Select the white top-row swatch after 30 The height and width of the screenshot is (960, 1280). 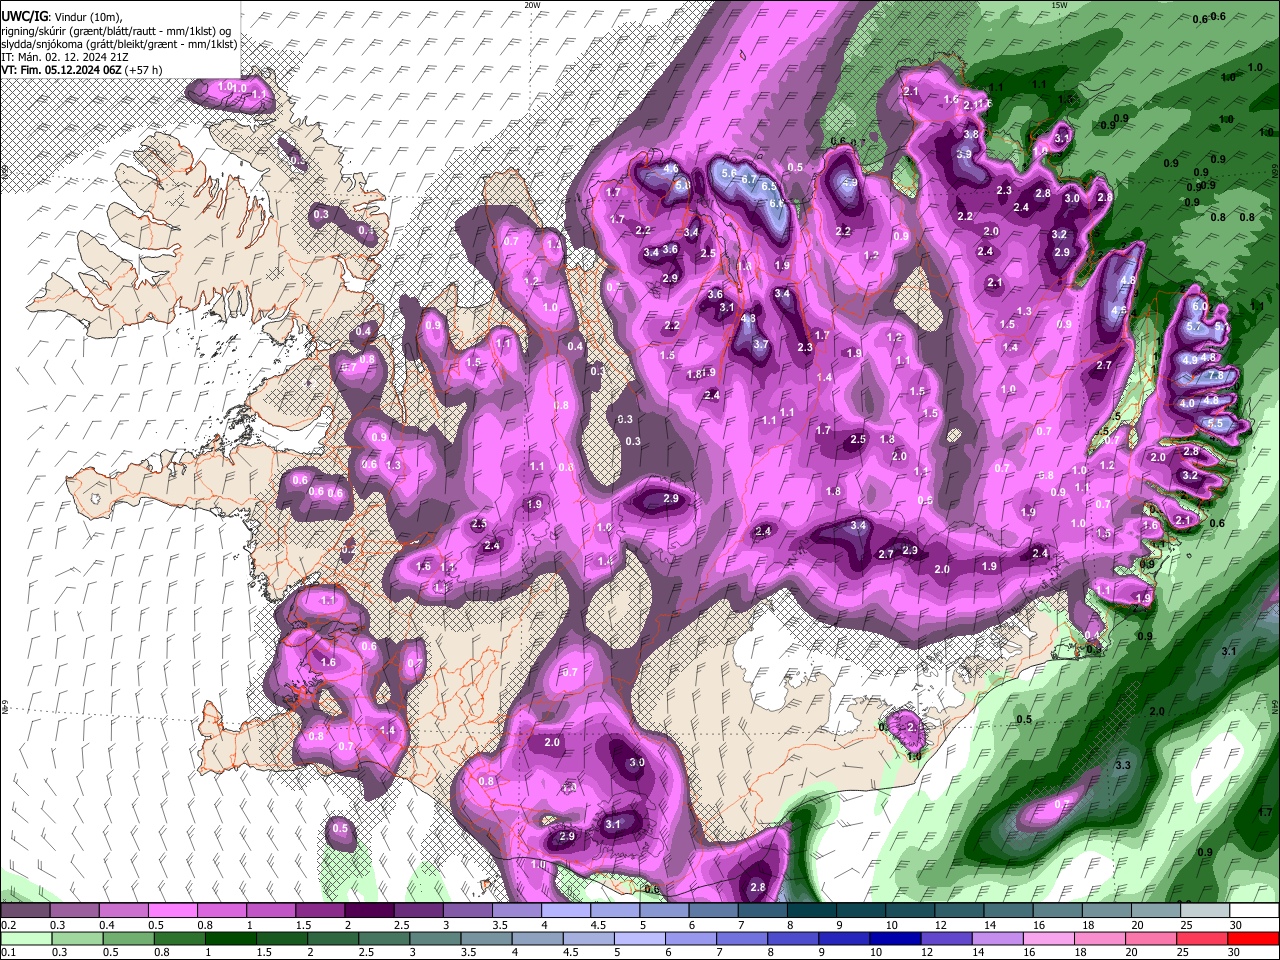point(1254,911)
